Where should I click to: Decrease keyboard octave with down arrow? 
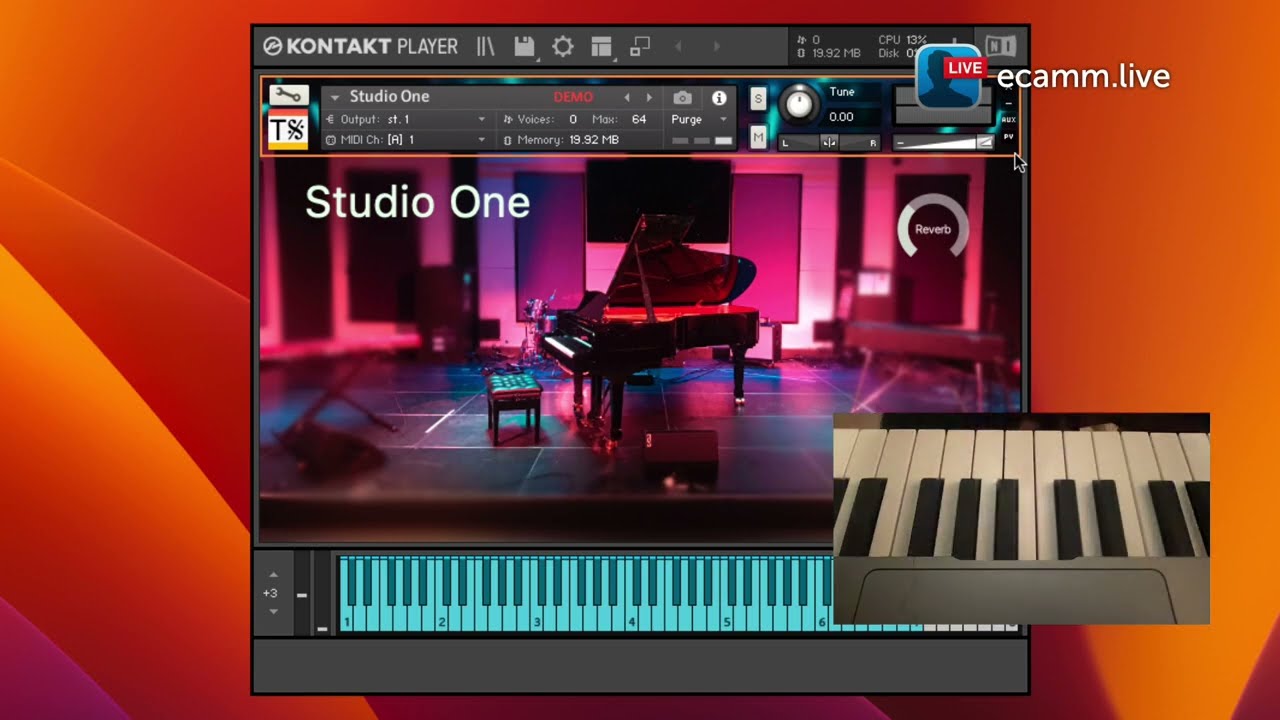click(x=272, y=611)
